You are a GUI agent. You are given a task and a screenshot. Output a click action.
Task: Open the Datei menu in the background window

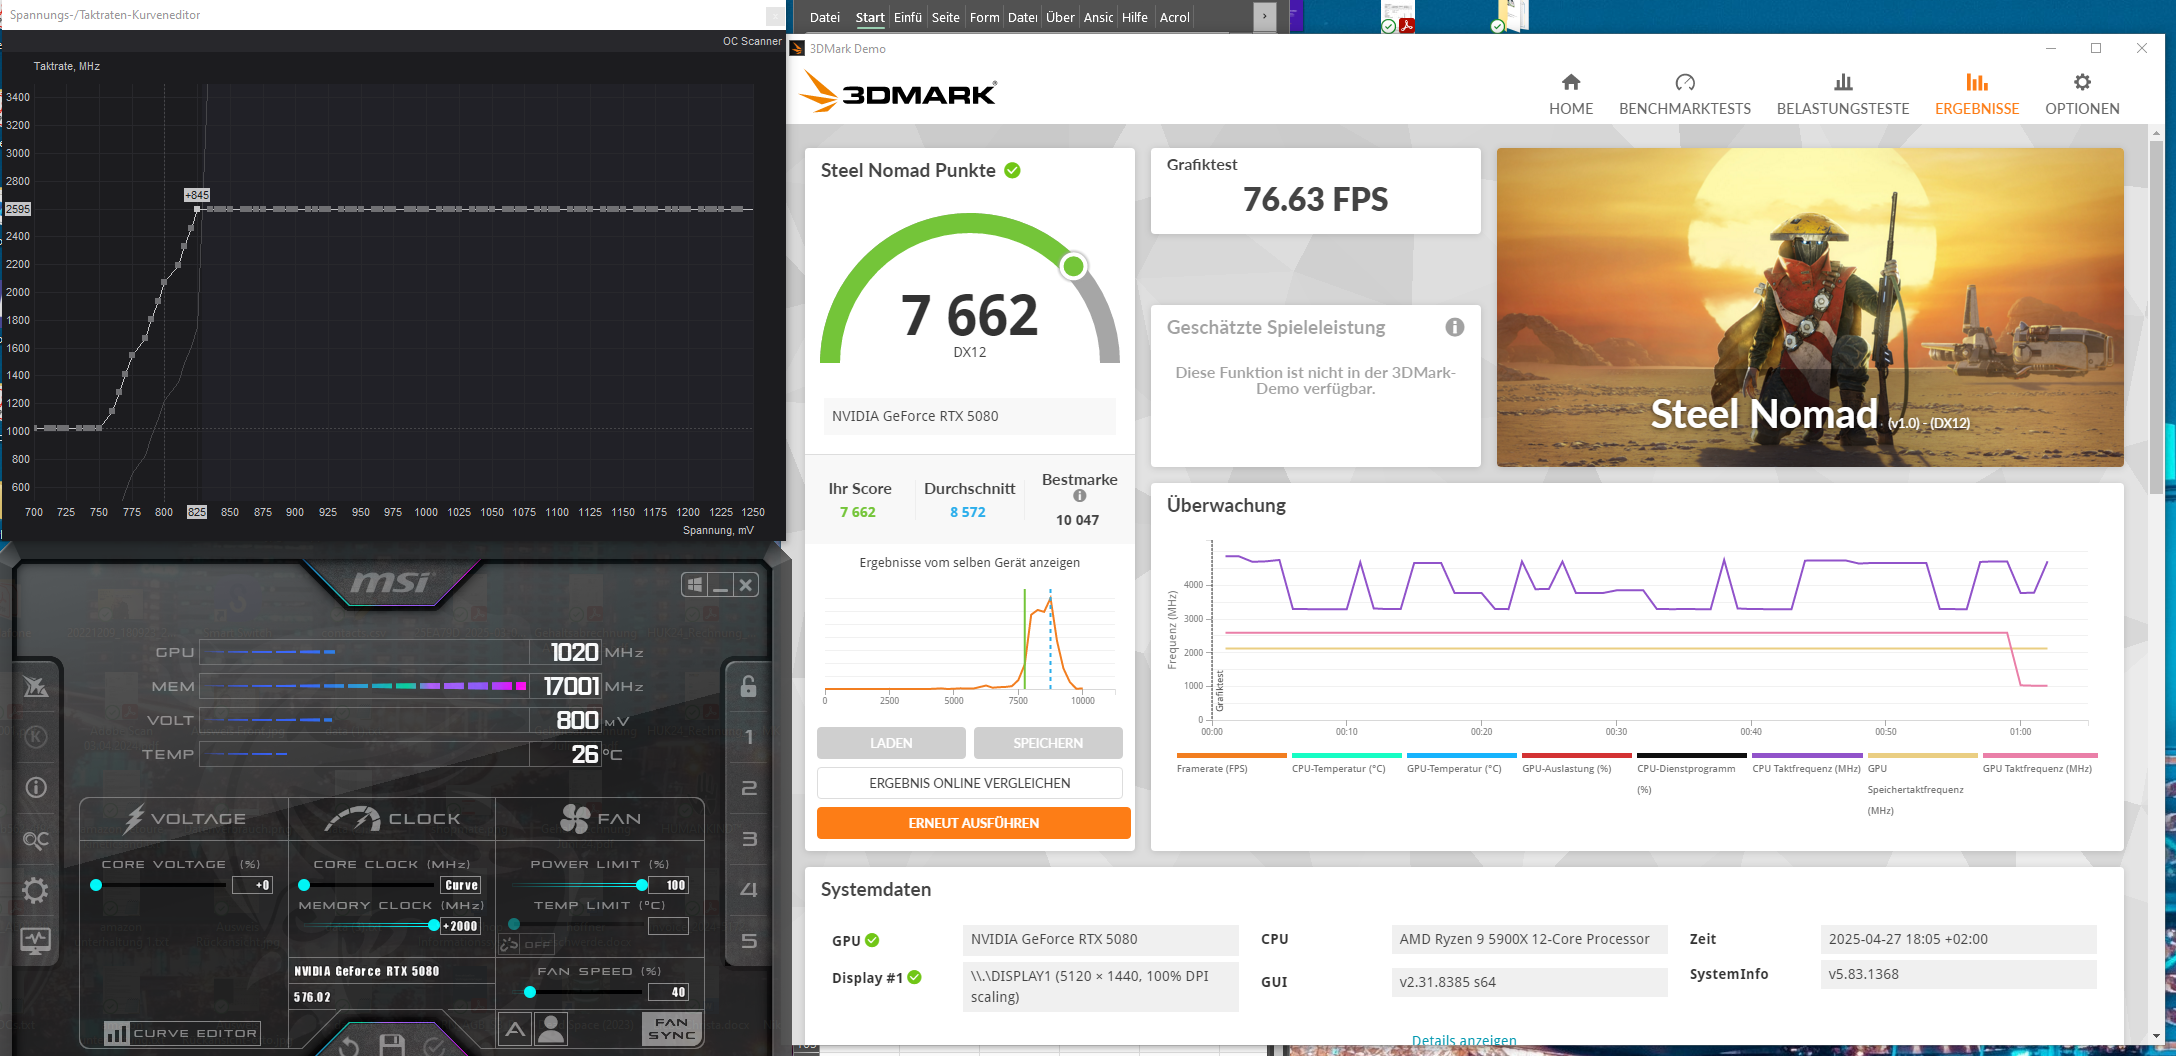(825, 17)
